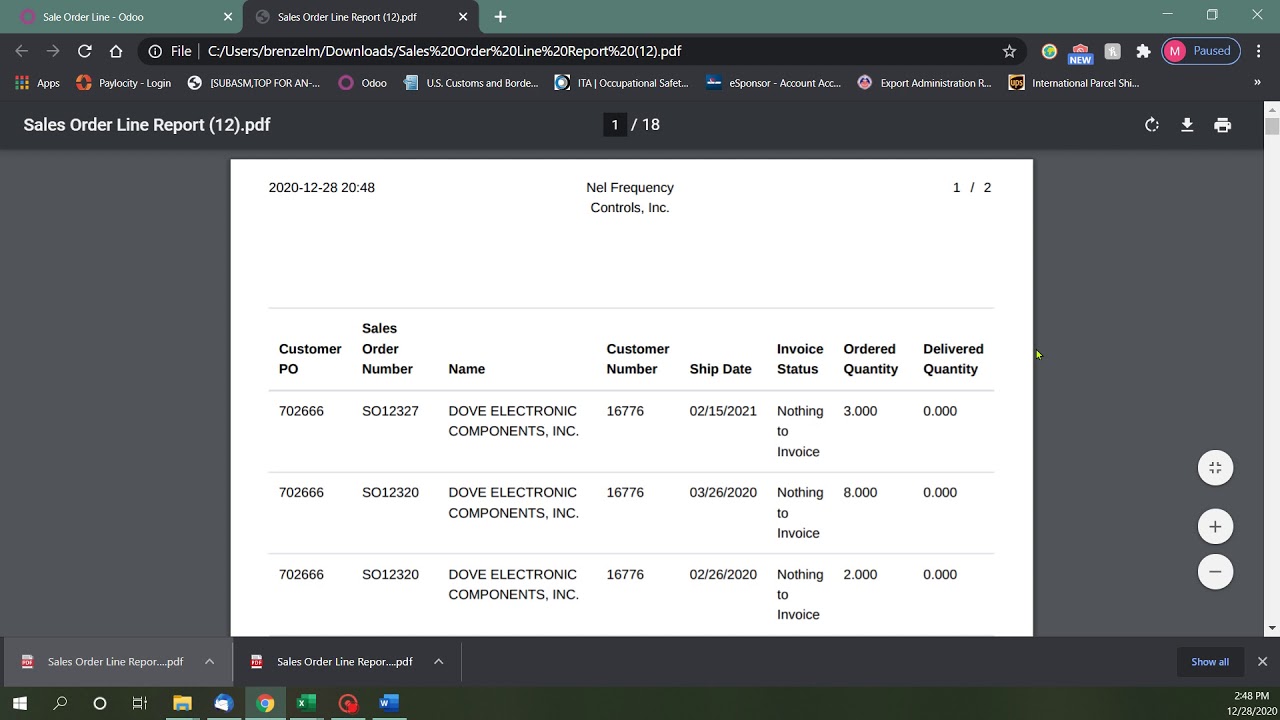Image resolution: width=1280 pixels, height=720 pixels.
Task: Open Export Administration bookmark
Action: click(924, 83)
